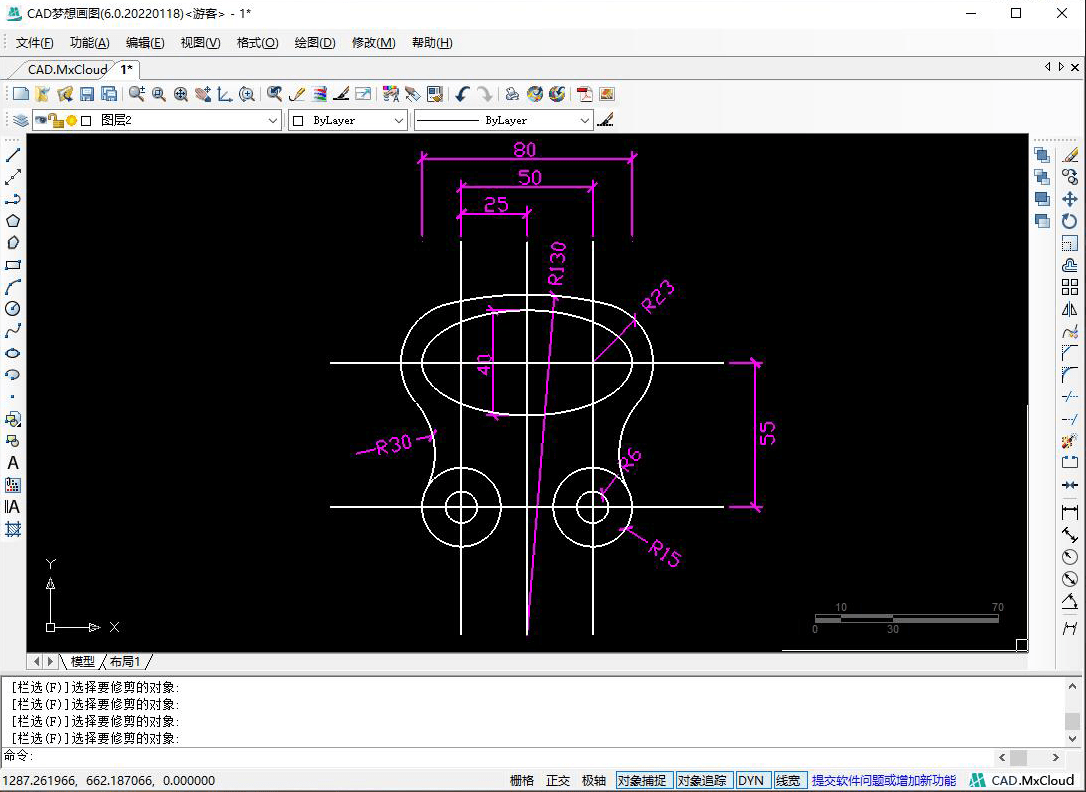This screenshot has height=792, width=1086.
Task: Click the Ellipse drawing tool
Action: click(13, 353)
